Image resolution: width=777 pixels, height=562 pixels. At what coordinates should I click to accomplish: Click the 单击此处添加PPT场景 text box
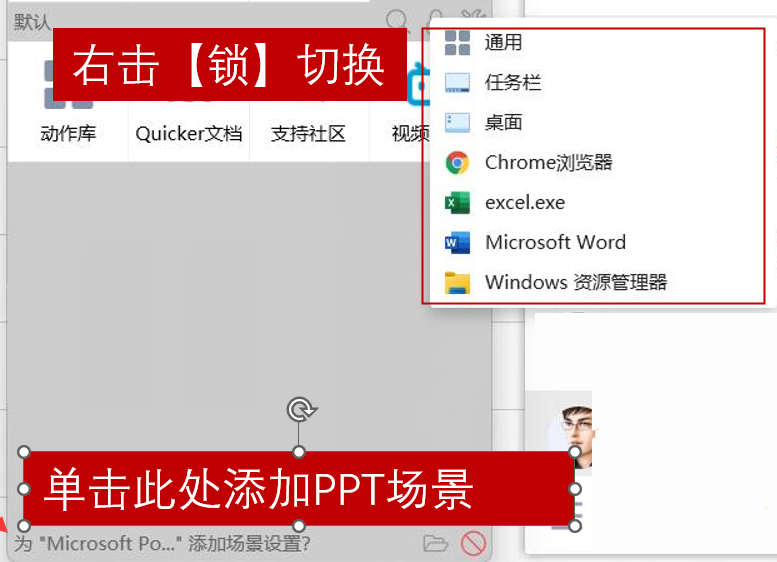[299, 489]
